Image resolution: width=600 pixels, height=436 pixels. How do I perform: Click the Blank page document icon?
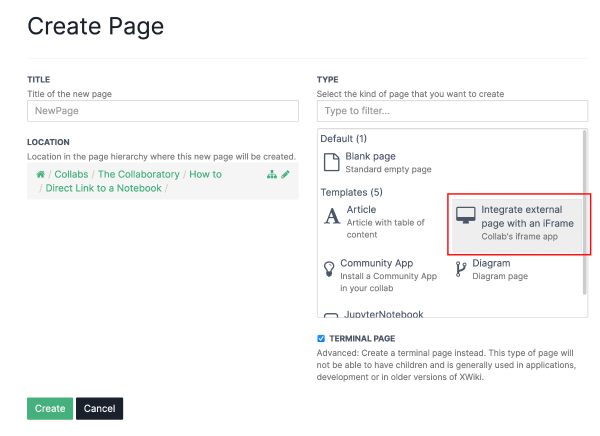pos(331,162)
